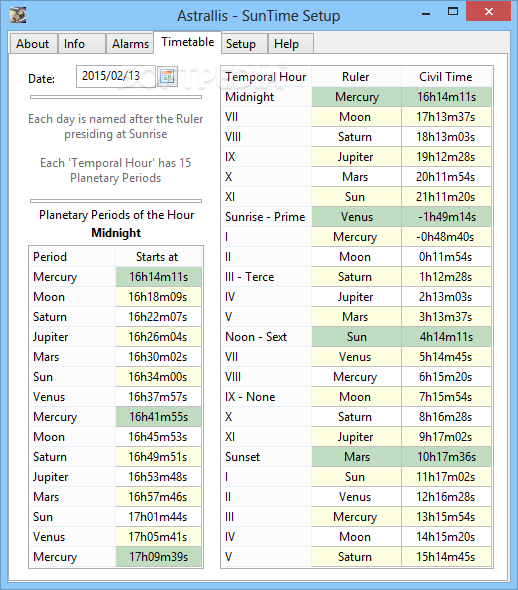Click civil time 0h11m54s

[x=447, y=257]
